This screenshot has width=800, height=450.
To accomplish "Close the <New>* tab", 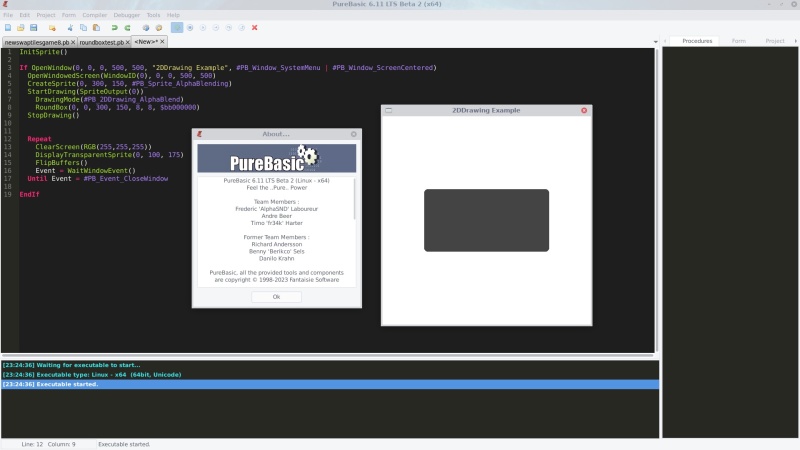I will tap(162, 42).
